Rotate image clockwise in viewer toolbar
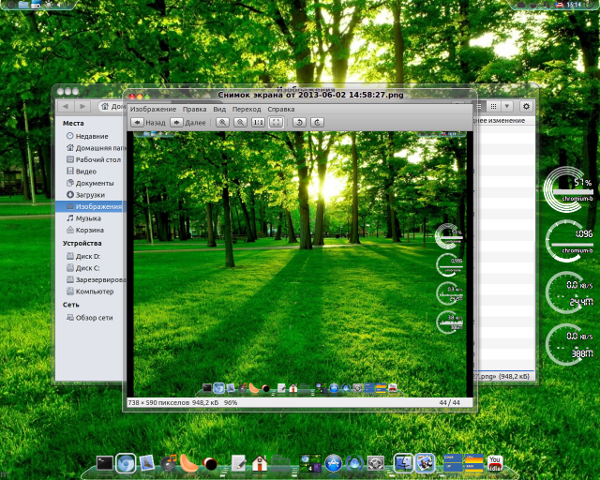Screen dimensions: 600x480 tap(317, 122)
